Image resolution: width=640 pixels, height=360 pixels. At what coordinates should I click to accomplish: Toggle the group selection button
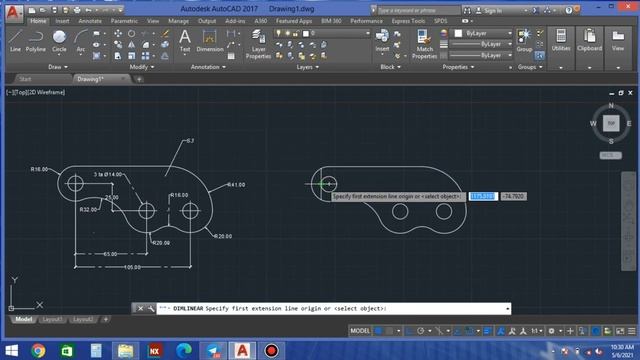click(539, 56)
